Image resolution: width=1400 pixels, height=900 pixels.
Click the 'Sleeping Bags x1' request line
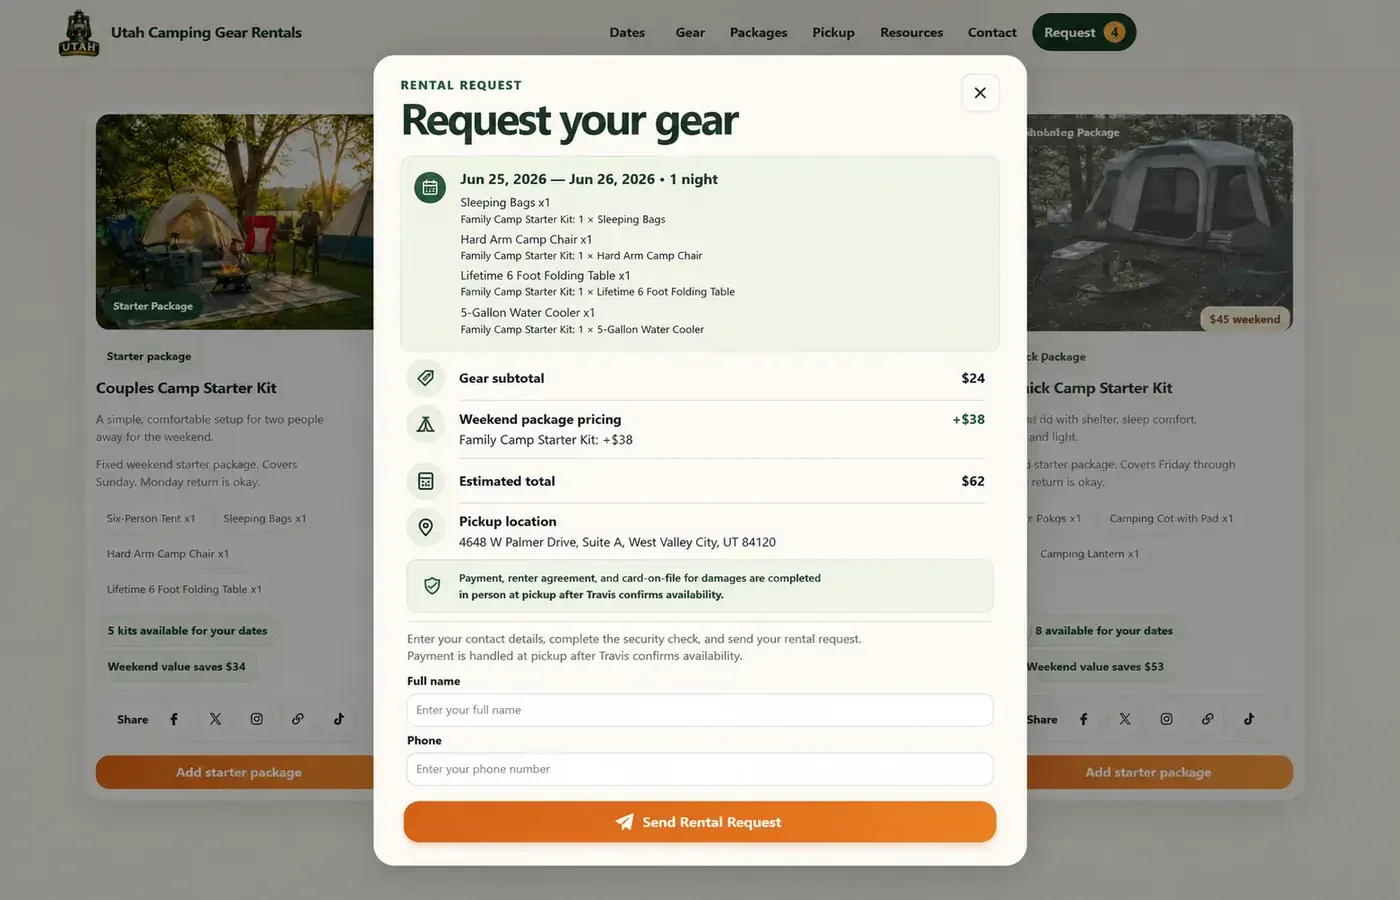click(x=505, y=202)
